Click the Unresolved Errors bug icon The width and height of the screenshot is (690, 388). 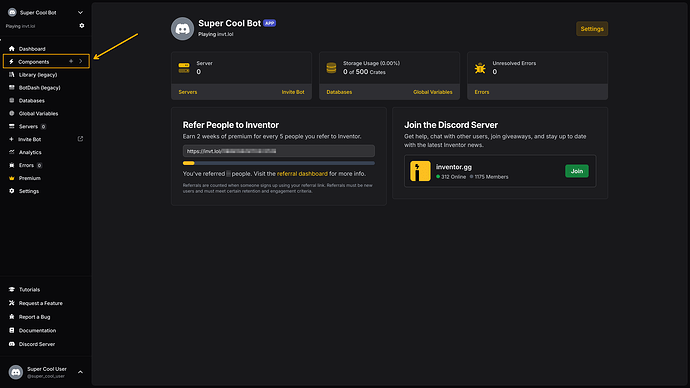pyautogui.click(x=480, y=68)
